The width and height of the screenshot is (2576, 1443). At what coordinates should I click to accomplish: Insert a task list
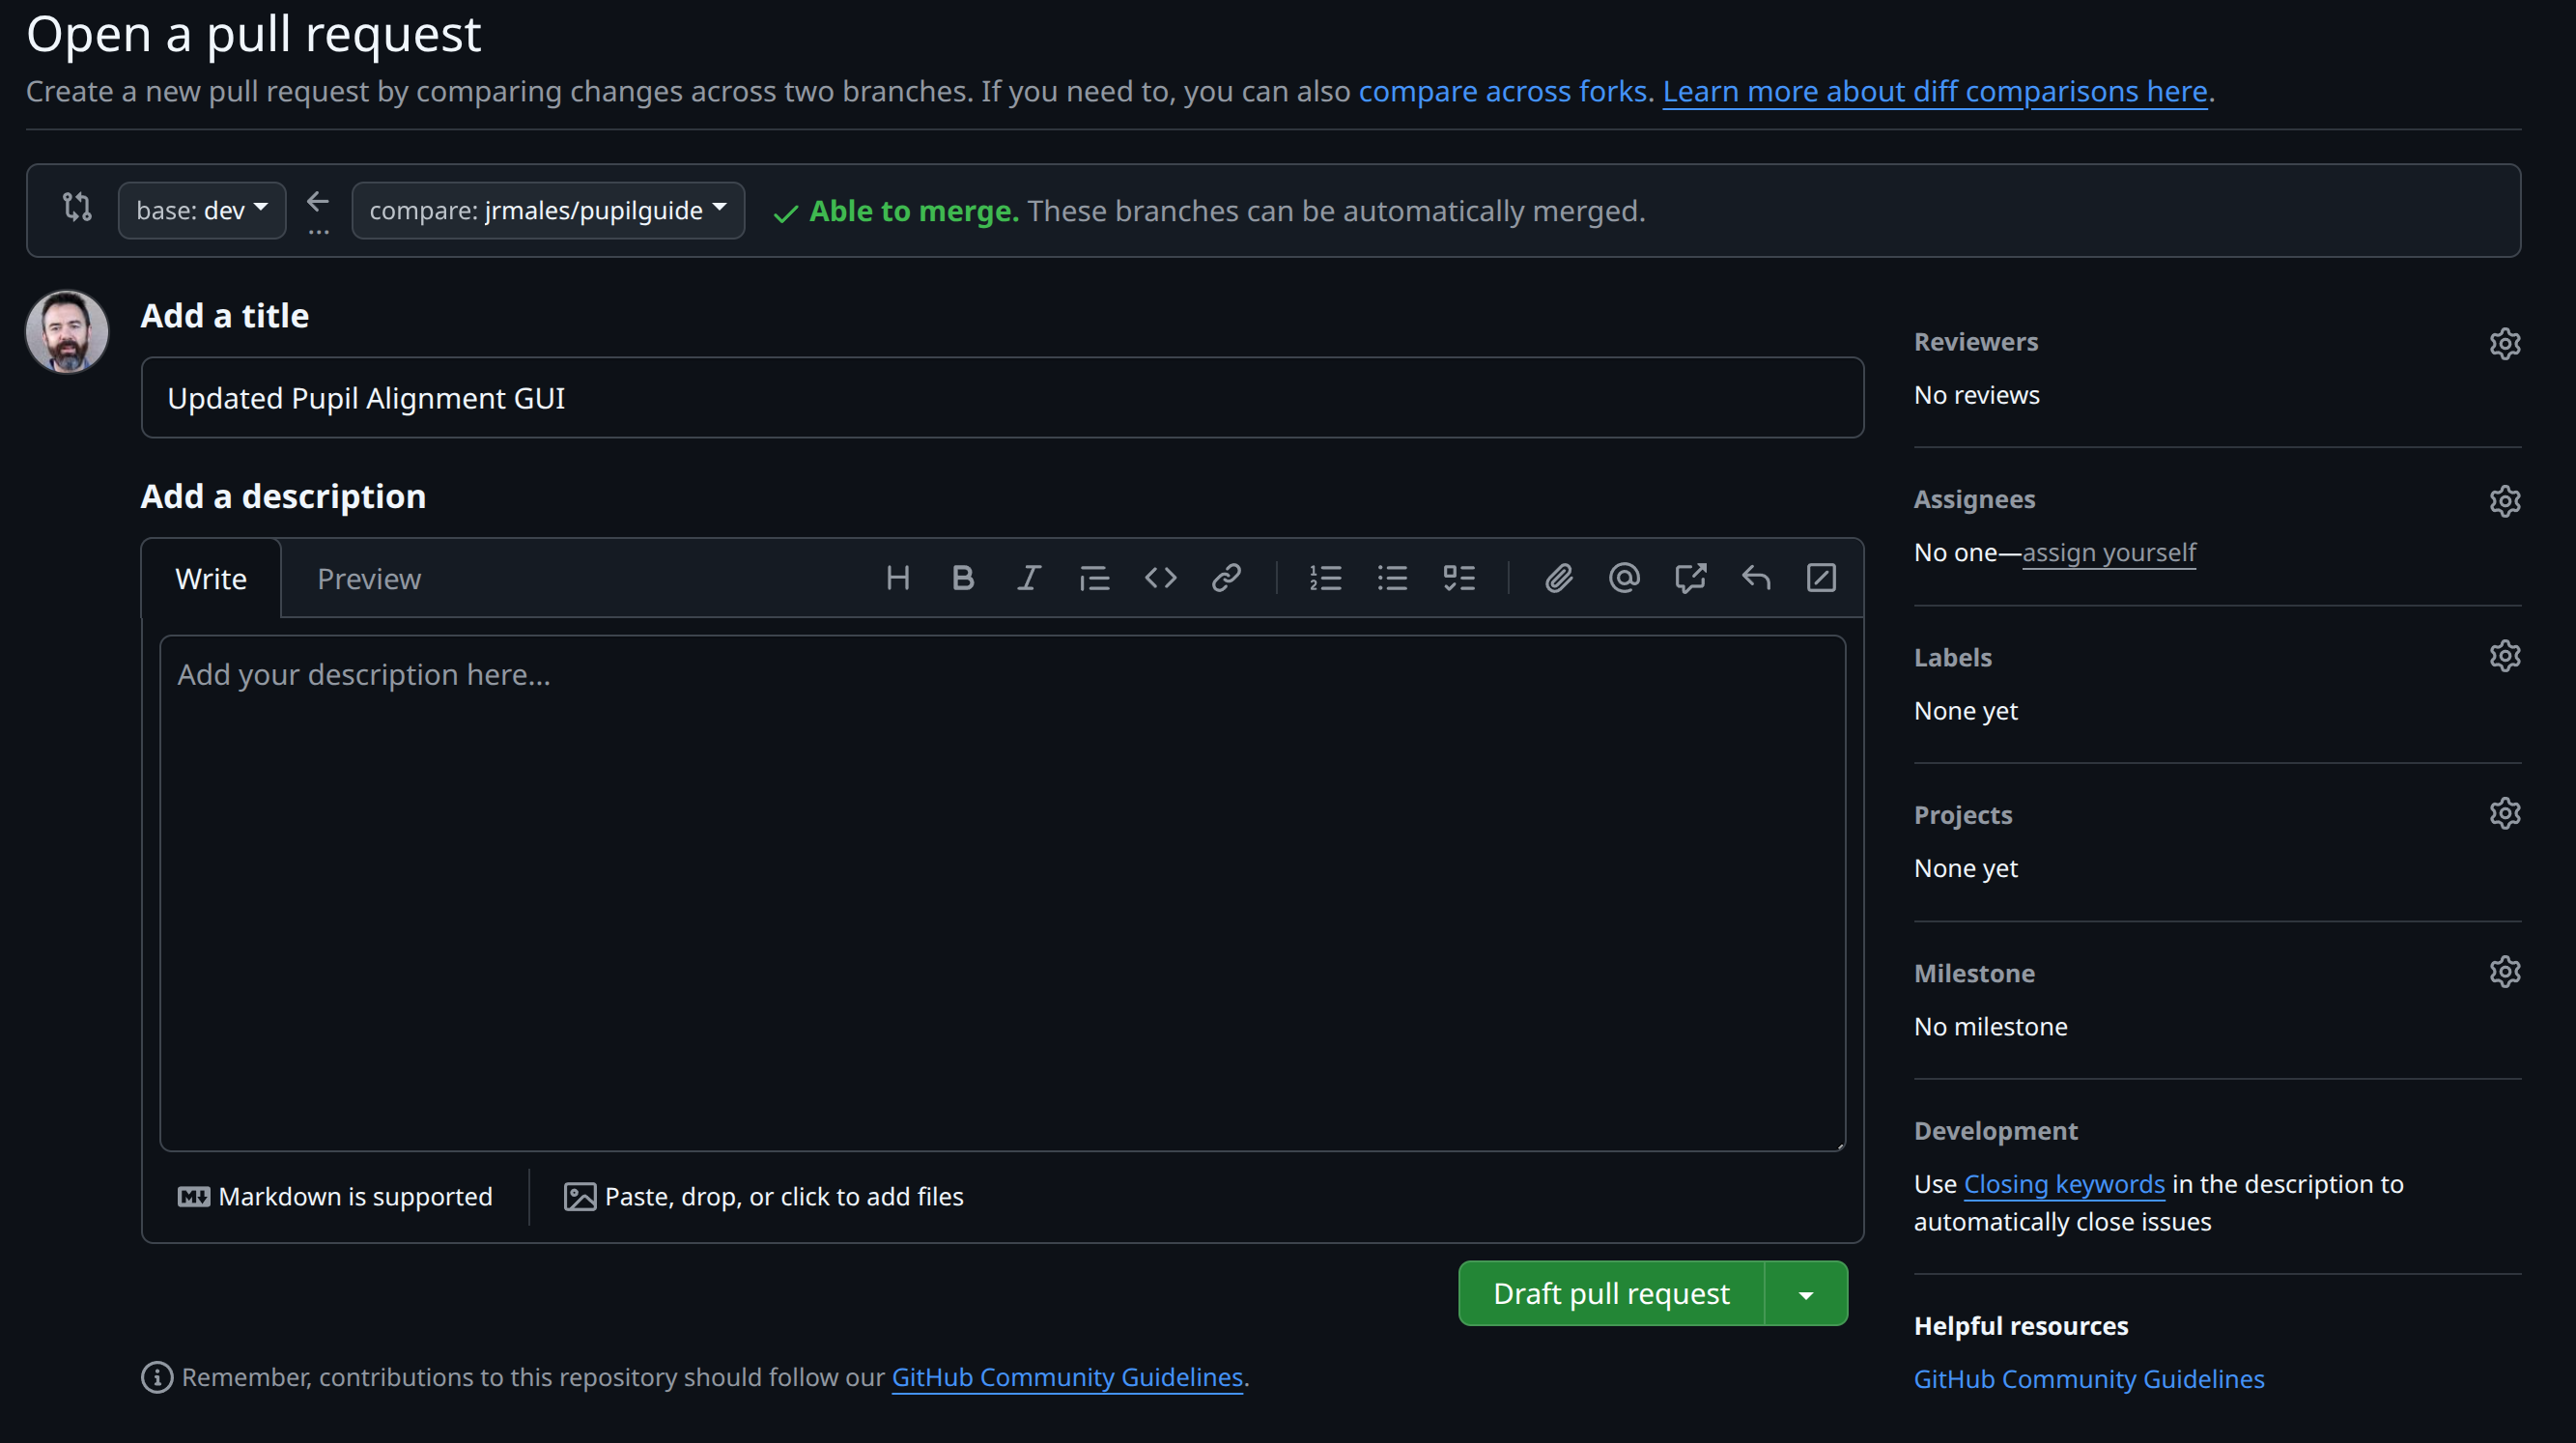pos(1459,578)
